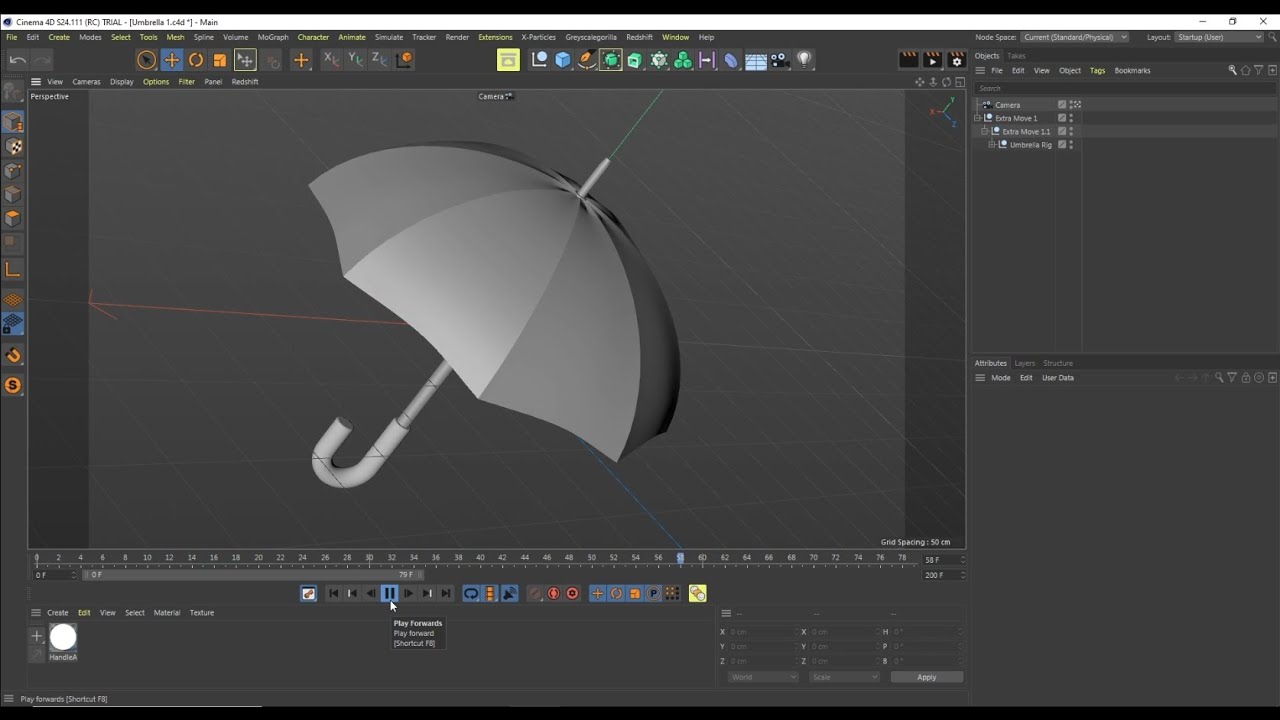Image resolution: width=1280 pixels, height=720 pixels.
Task: Click the create new material plus icon
Action: (x=37, y=636)
